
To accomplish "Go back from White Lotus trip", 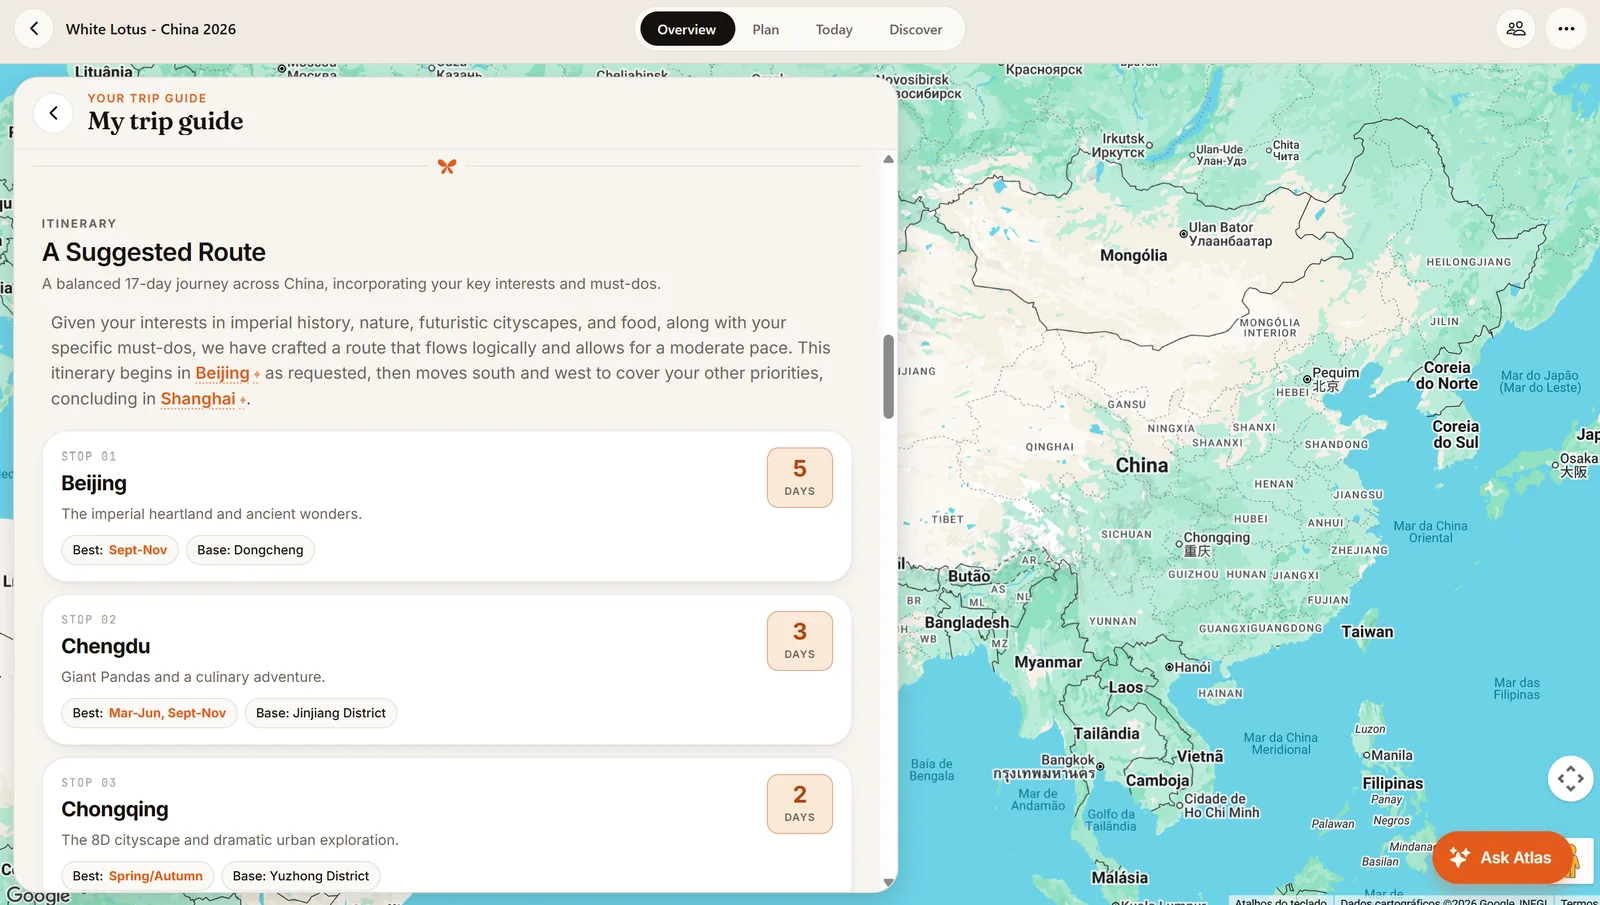I will [x=34, y=29].
